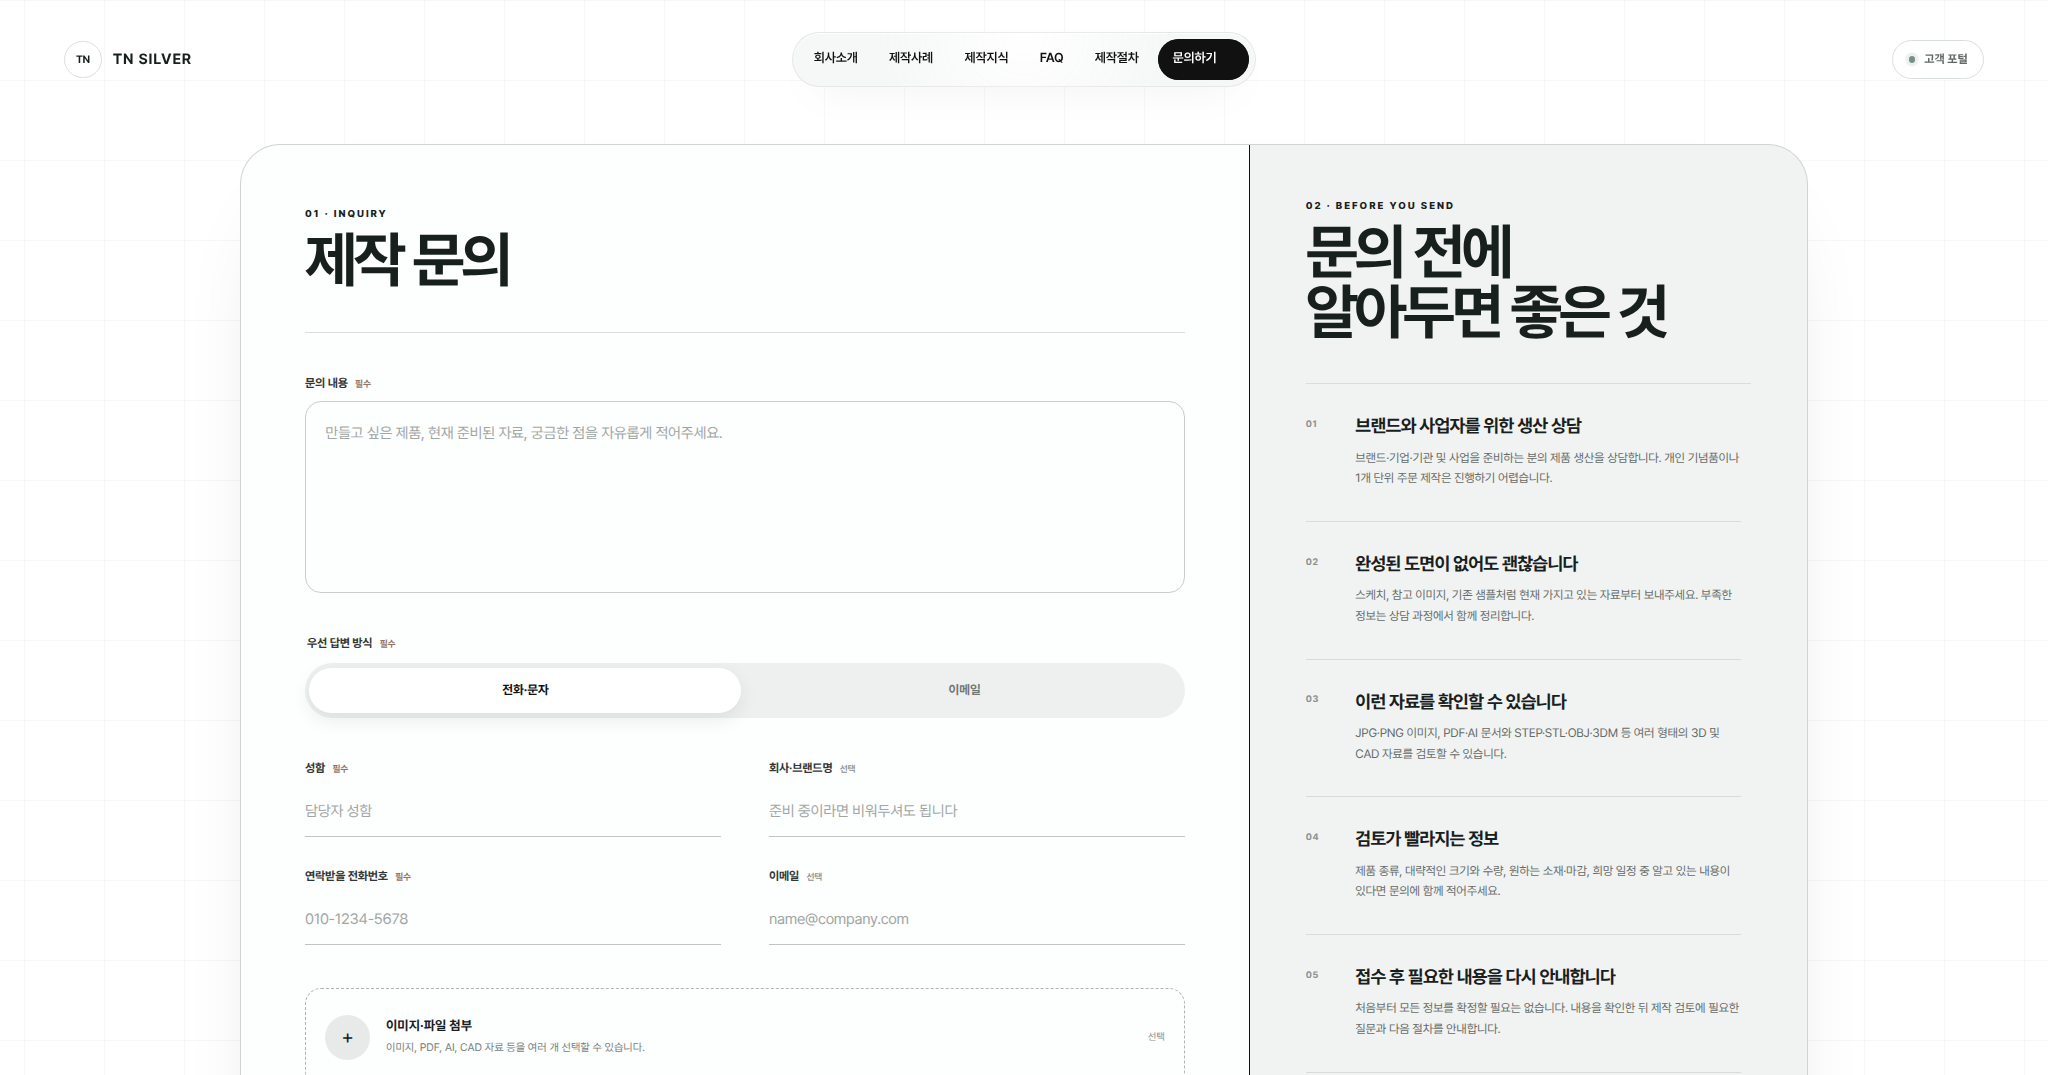2048x1075 pixels.
Task: Switch reply method to 이메일
Action: (964, 690)
